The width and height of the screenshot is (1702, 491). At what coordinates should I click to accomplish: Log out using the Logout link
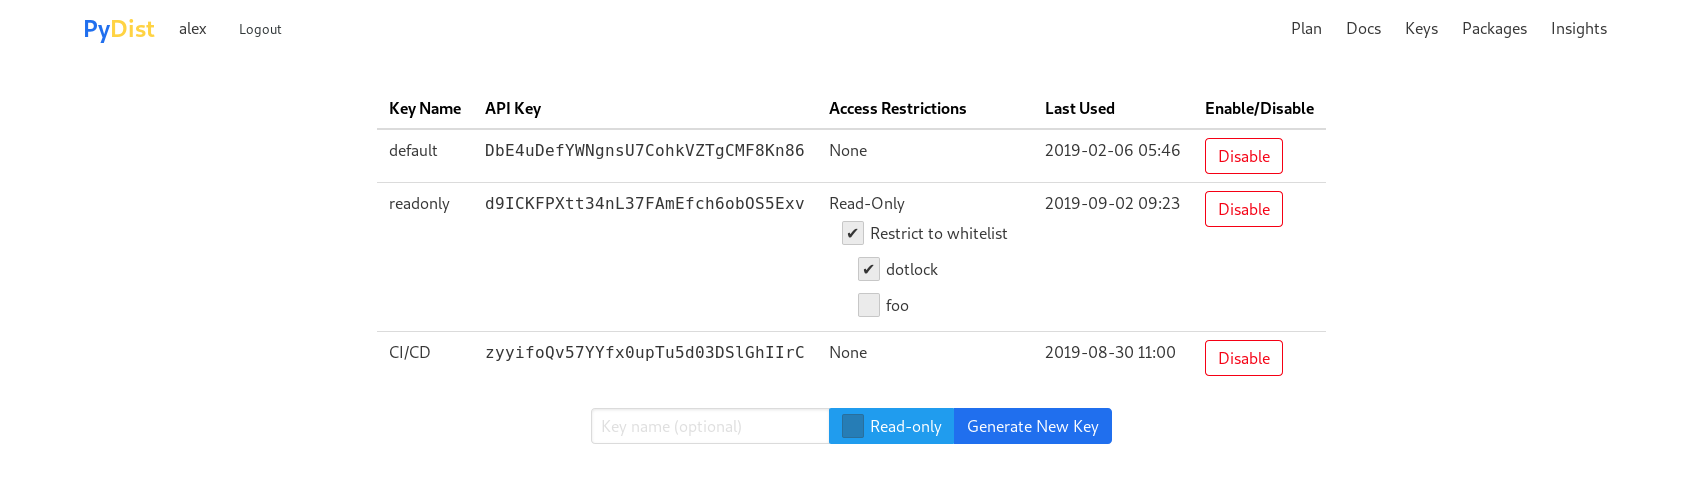[260, 30]
